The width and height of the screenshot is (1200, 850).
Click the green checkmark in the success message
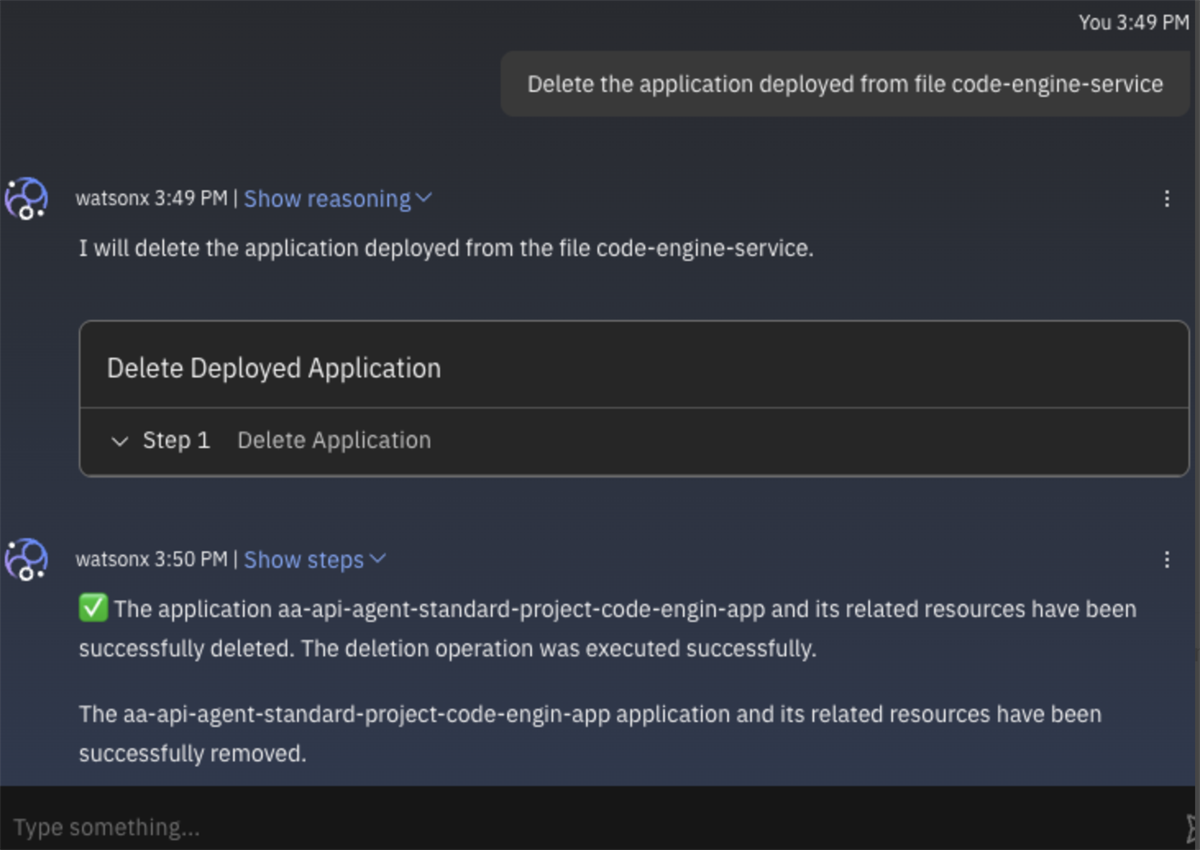91,607
